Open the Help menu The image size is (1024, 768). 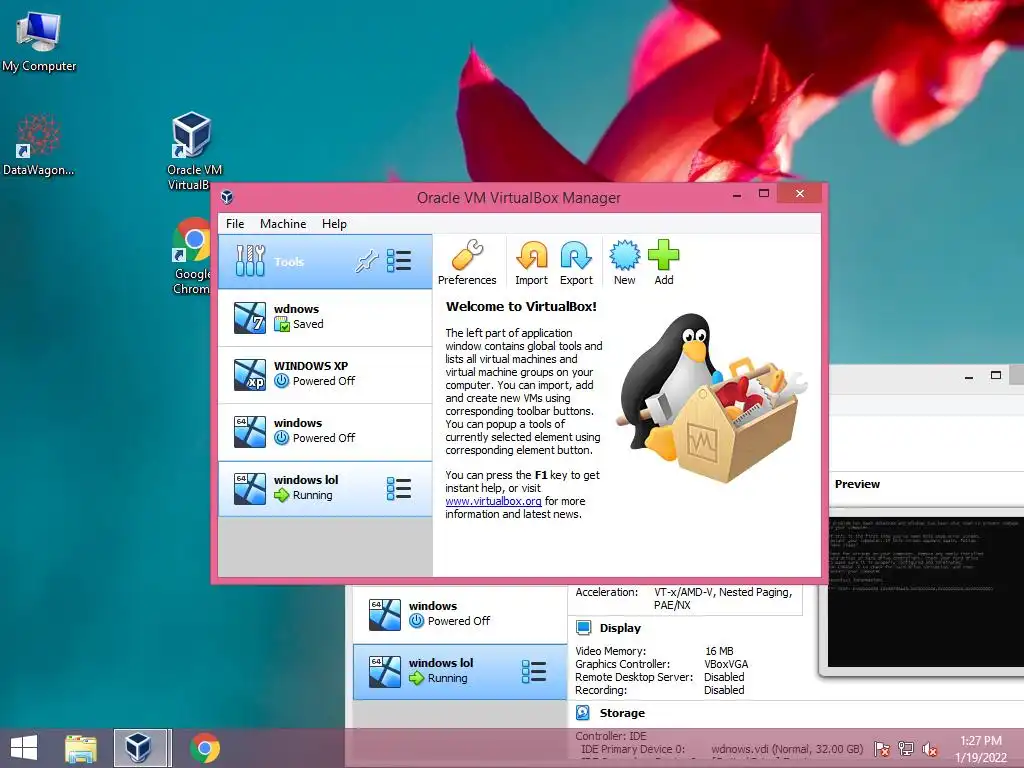[x=334, y=224]
